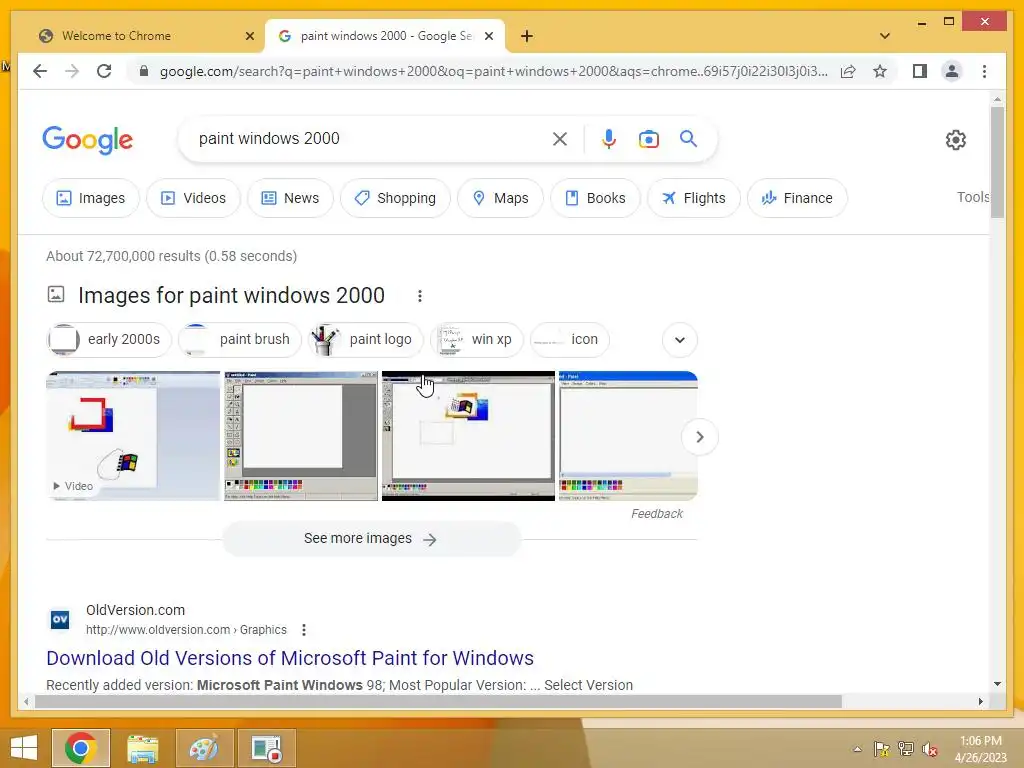This screenshot has height=768, width=1024.
Task: Search by image with camera icon
Action: coord(648,139)
